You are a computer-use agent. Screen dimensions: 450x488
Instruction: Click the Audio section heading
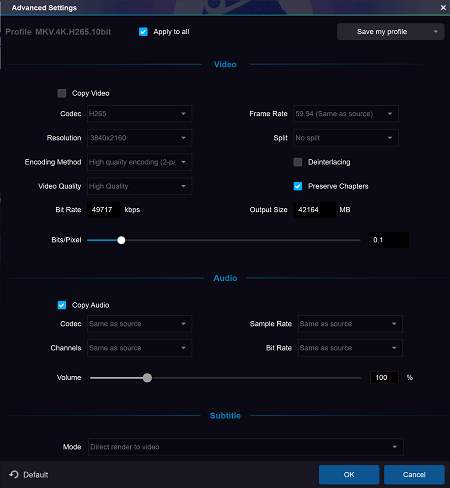tap(225, 278)
